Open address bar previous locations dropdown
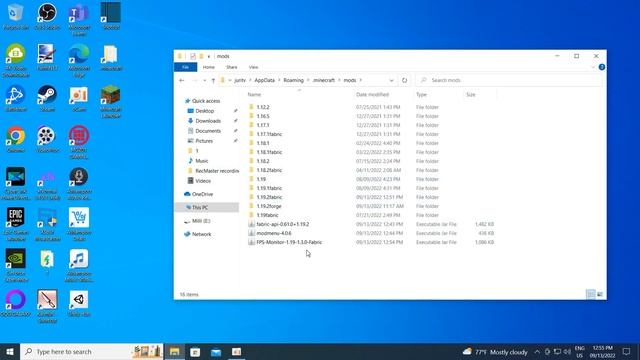 391,80
